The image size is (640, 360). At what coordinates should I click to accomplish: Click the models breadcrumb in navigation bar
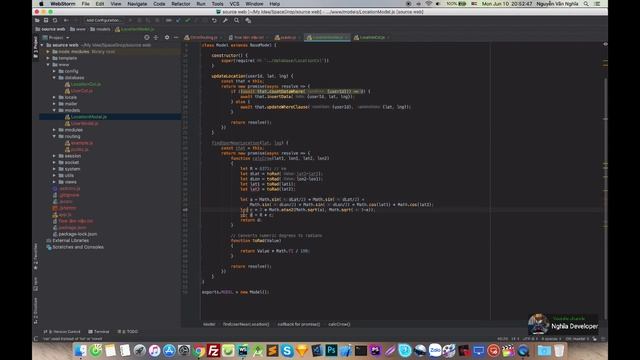[x=100, y=29]
